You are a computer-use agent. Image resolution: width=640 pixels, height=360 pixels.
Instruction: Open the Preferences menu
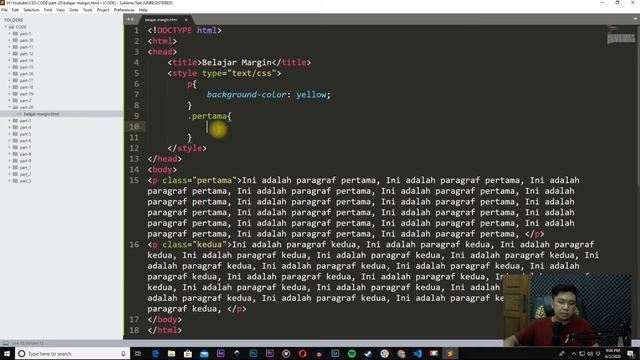tap(124, 10)
